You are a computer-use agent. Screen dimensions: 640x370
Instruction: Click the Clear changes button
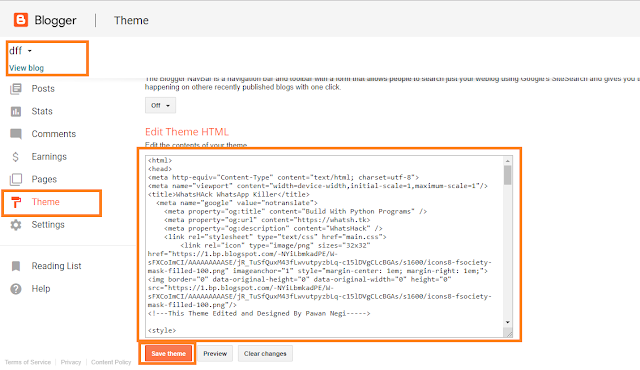[265, 353]
